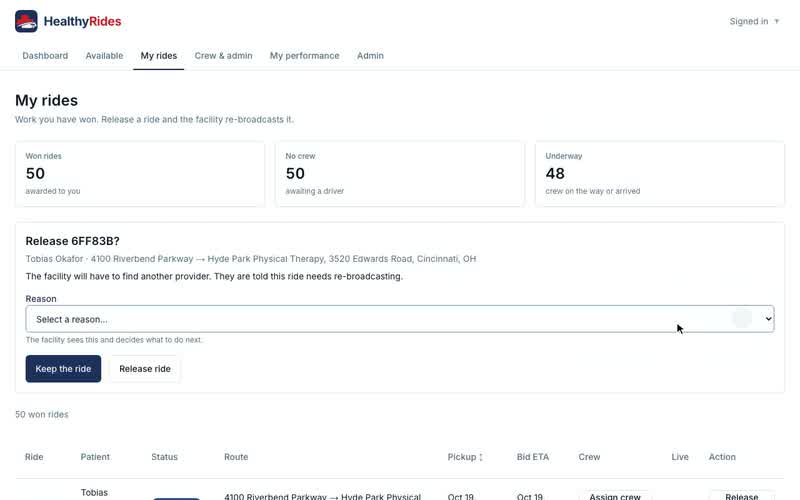Click Release in the Action column

pyautogui.click(x=741, y=496)
